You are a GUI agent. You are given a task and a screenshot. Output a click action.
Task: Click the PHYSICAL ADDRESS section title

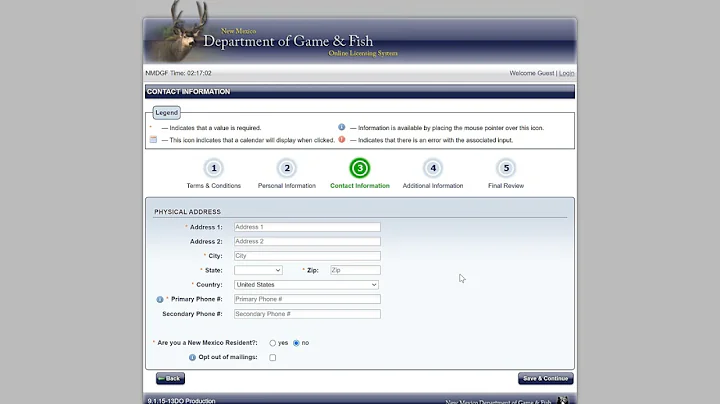(x=187, y=212)
